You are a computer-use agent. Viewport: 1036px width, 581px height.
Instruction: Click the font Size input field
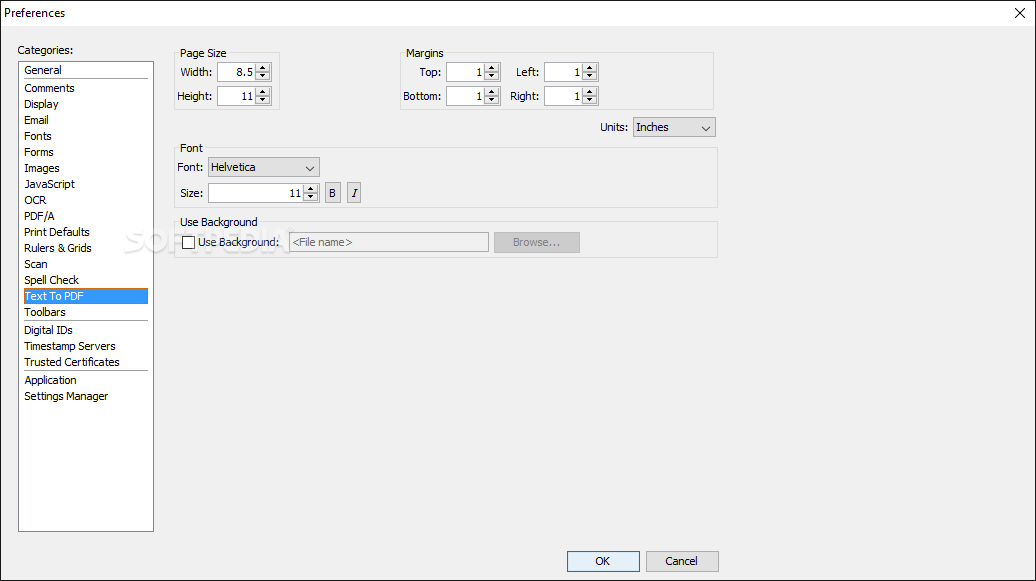pos(256,193)
